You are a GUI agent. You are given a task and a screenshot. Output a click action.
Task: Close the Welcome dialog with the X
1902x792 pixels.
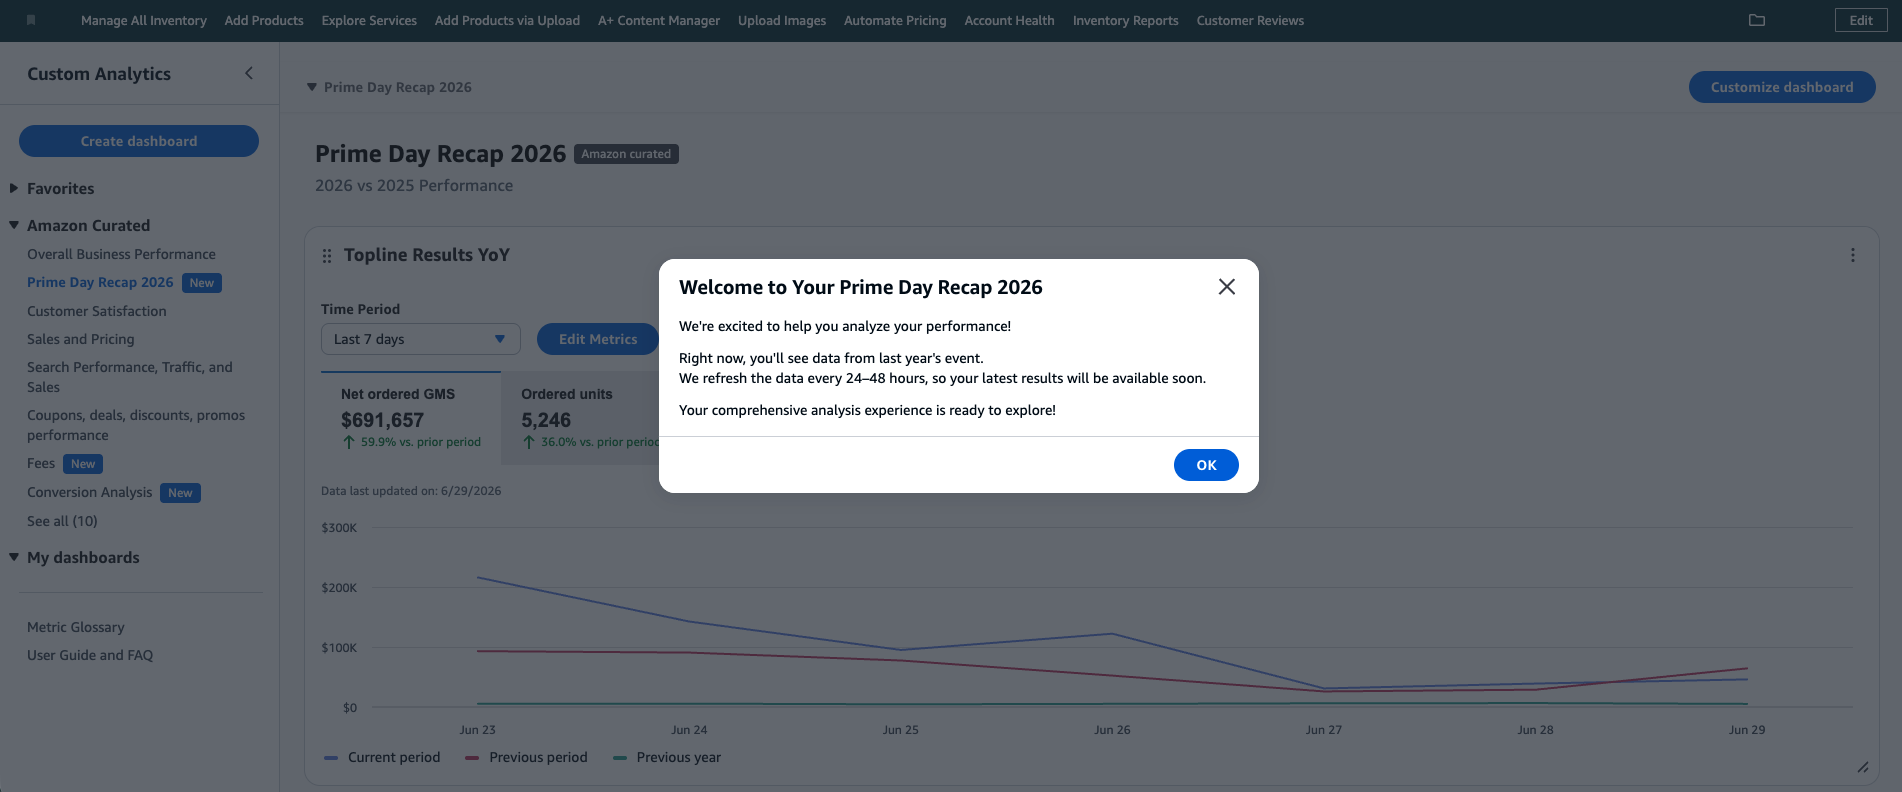tap(1227, 287)
